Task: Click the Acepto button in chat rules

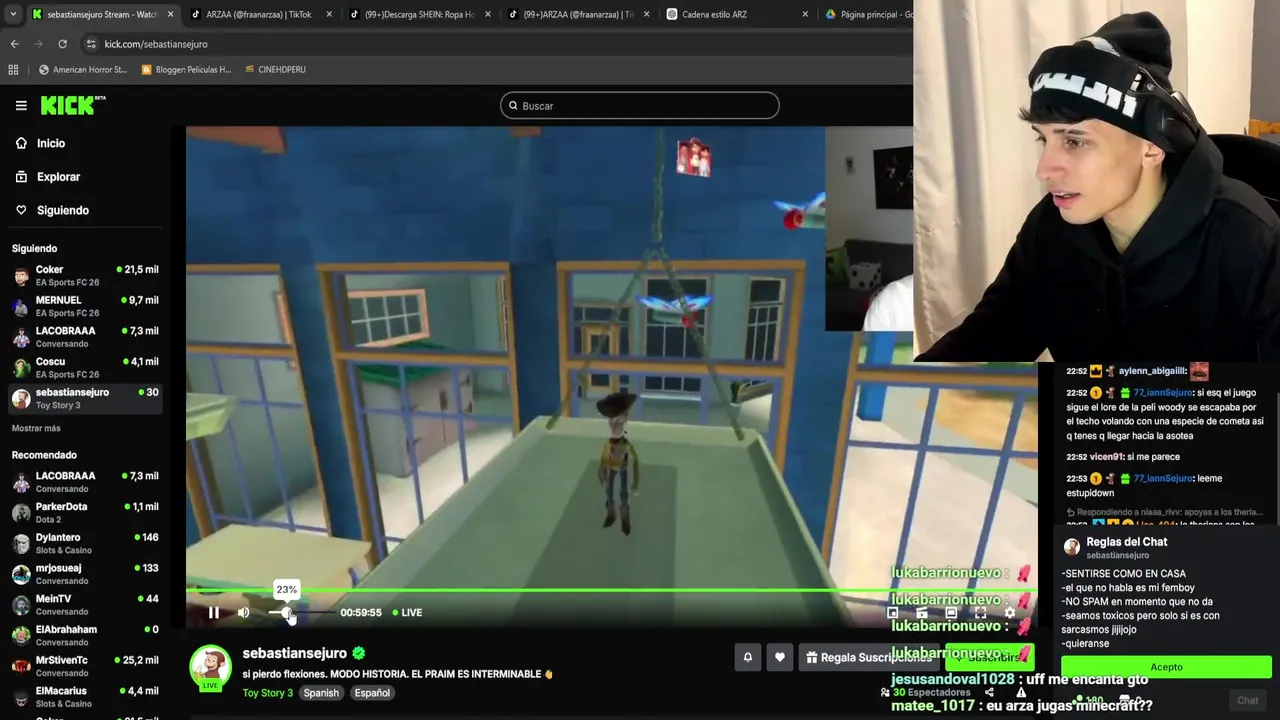Action: [x=1166, y=667]
